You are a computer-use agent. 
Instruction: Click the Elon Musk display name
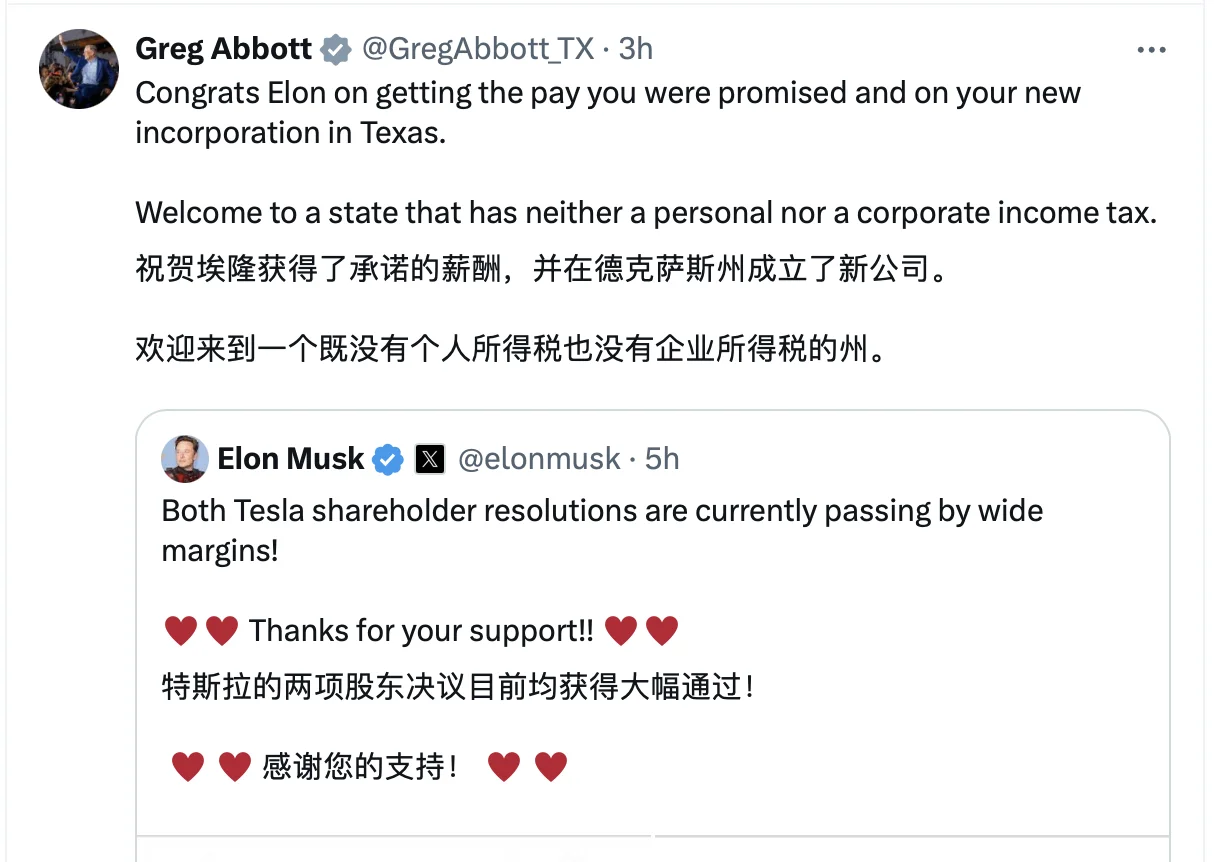(290, 459)
